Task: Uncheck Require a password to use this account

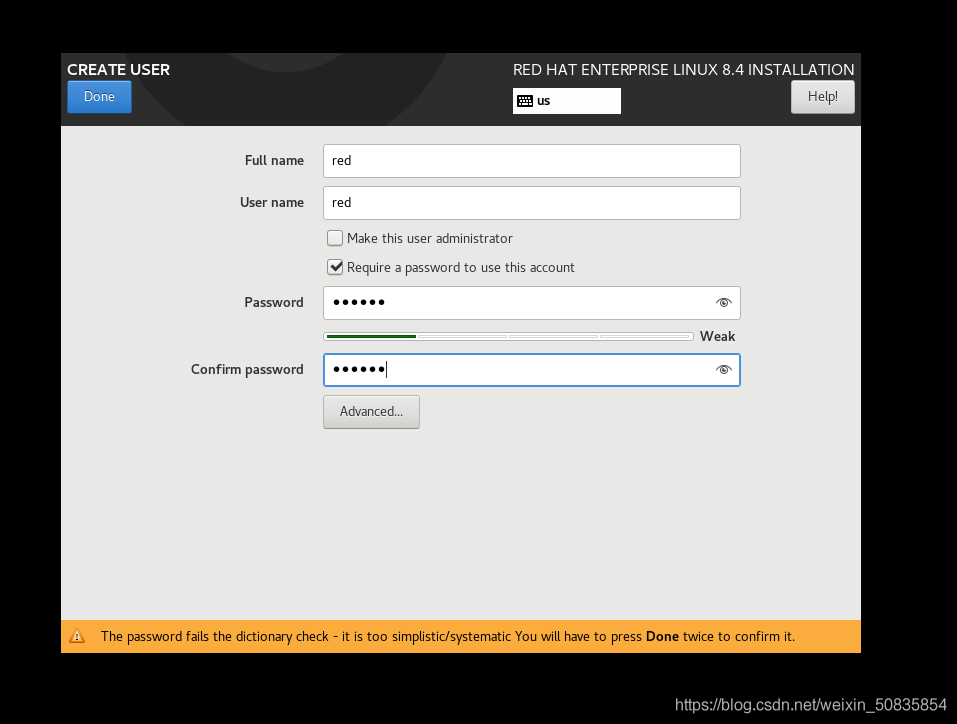Action: coord(334,267)
